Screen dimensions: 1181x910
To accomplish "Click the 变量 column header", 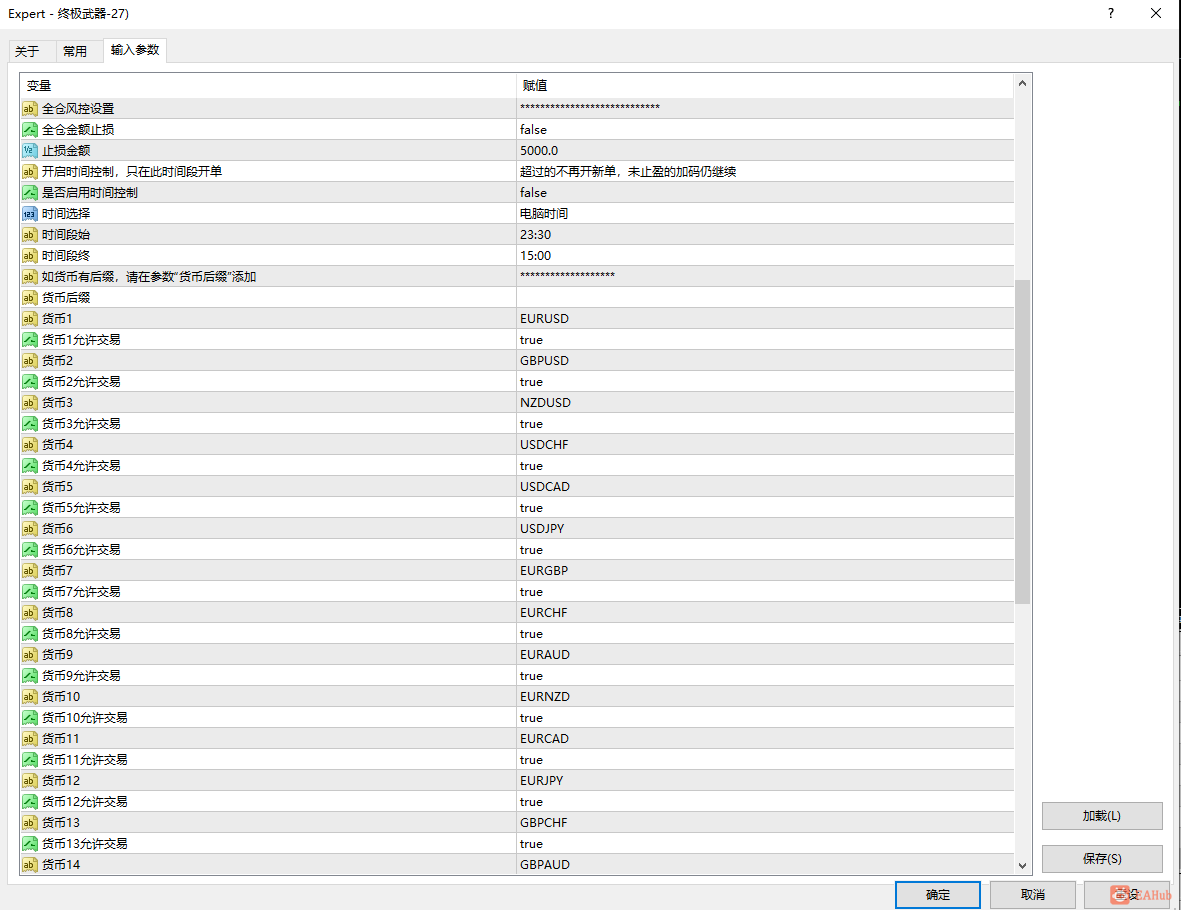I will tap(268, 85).
